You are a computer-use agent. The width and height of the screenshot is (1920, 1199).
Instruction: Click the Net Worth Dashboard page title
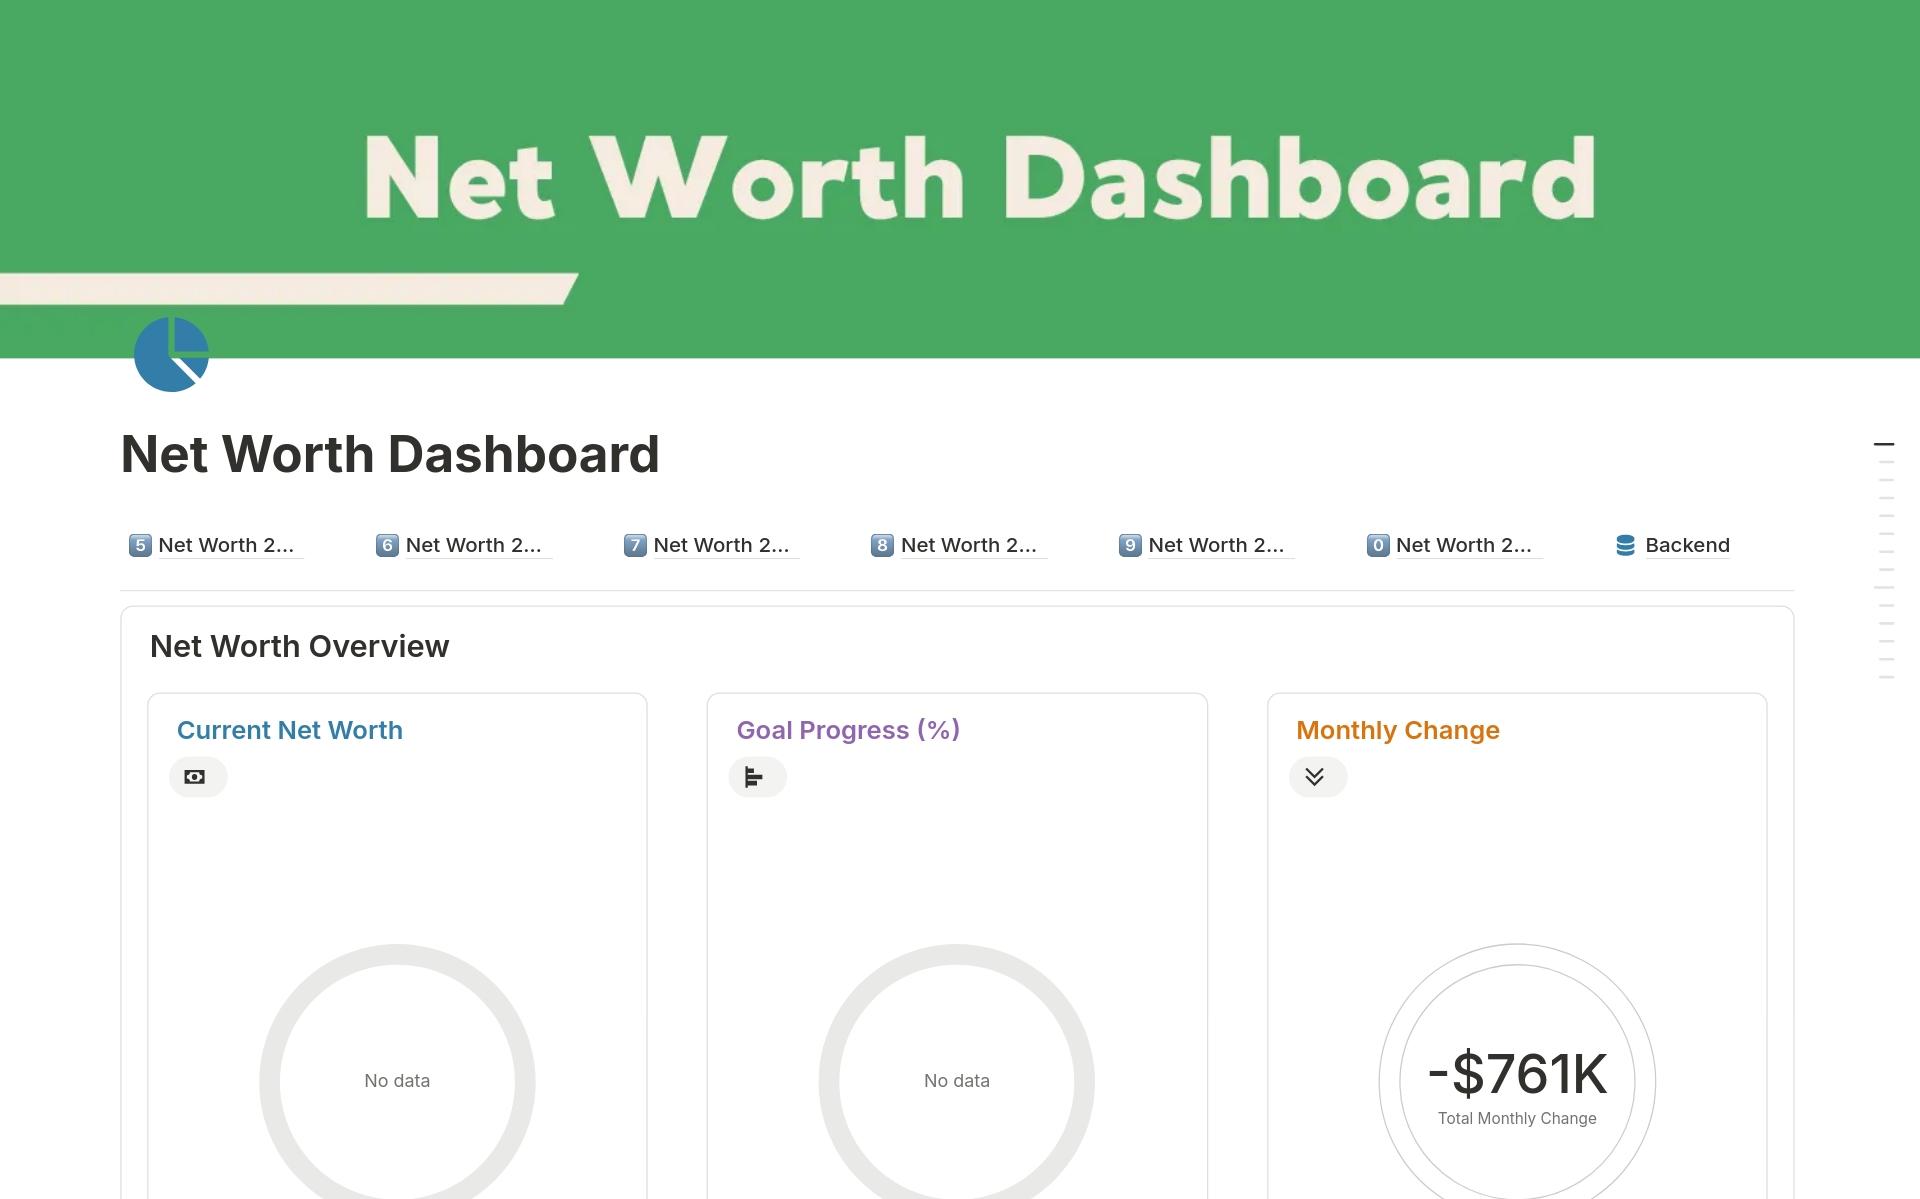390,454
